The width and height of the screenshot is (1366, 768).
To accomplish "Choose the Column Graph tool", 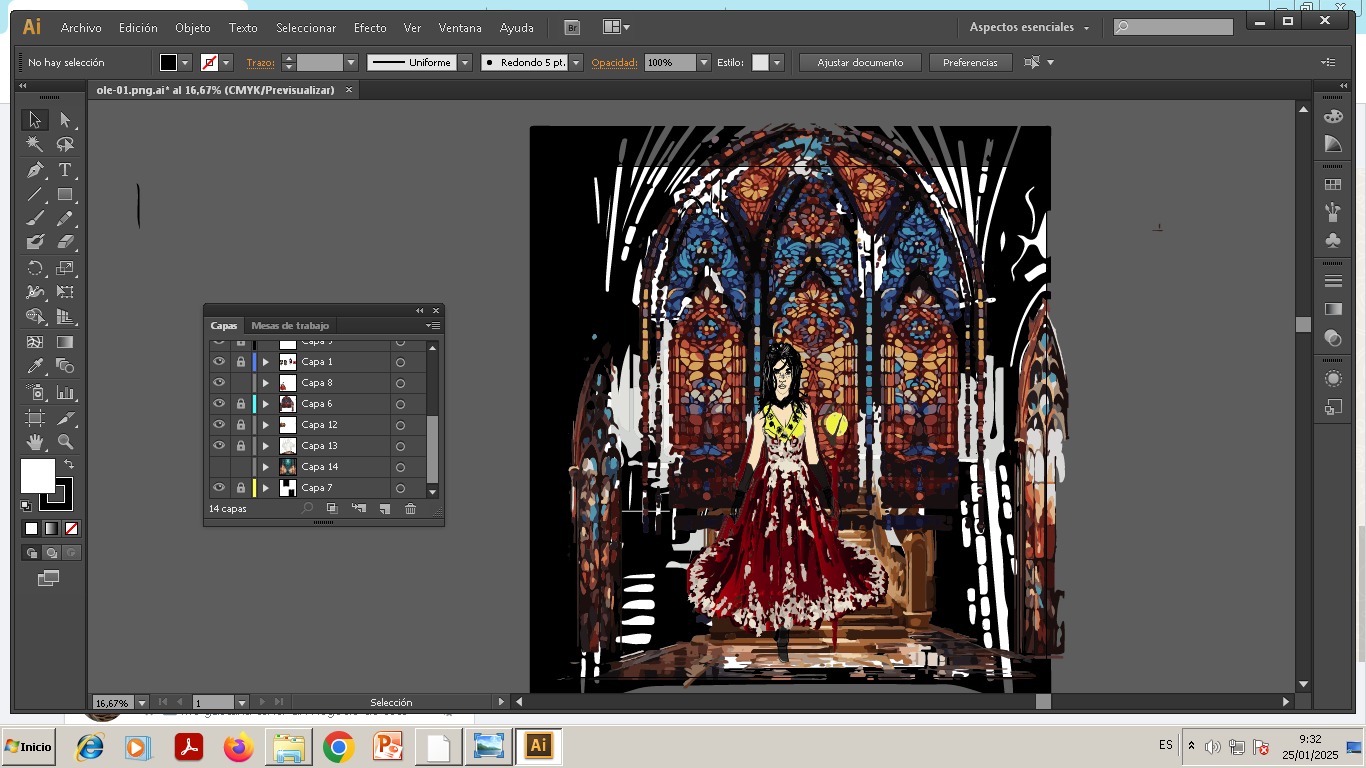I will 65,392.
